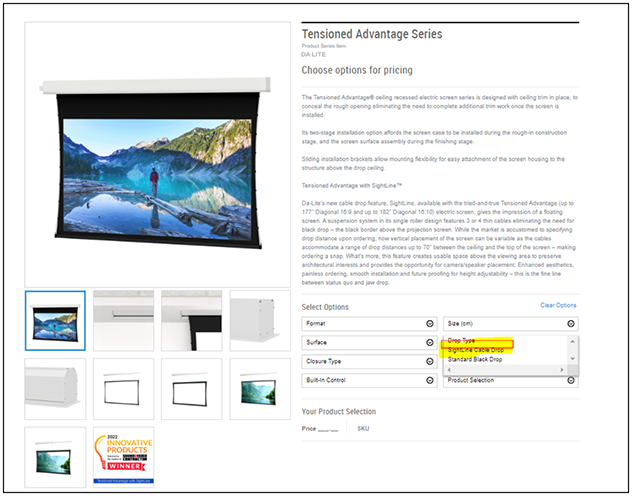
Task: View the ceiling slot closed thumbnail
Action: tap(123, 321)
